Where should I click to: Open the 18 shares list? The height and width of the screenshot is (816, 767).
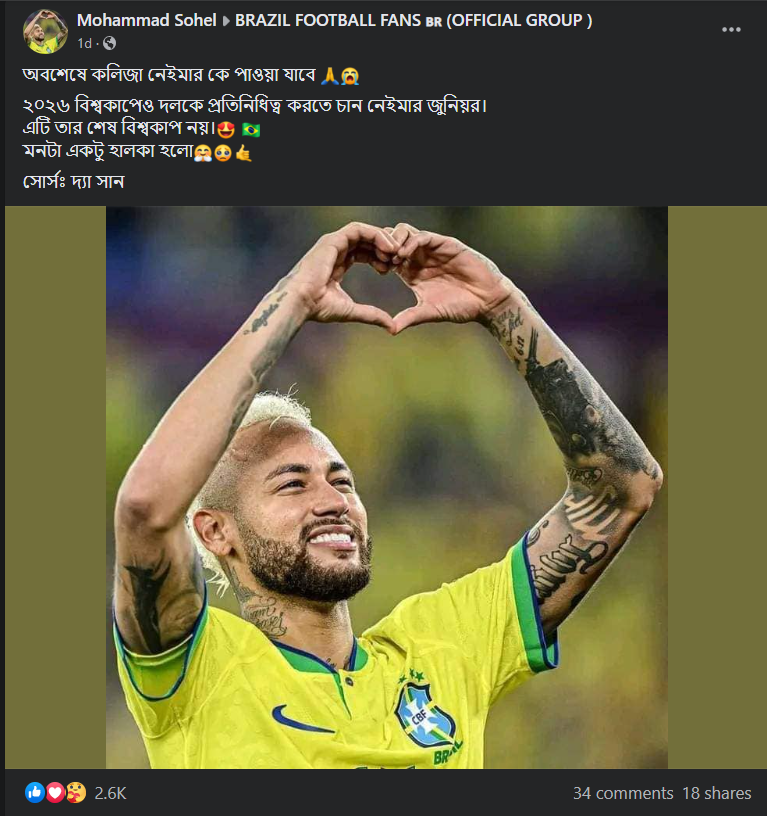[x=716, y=793]
